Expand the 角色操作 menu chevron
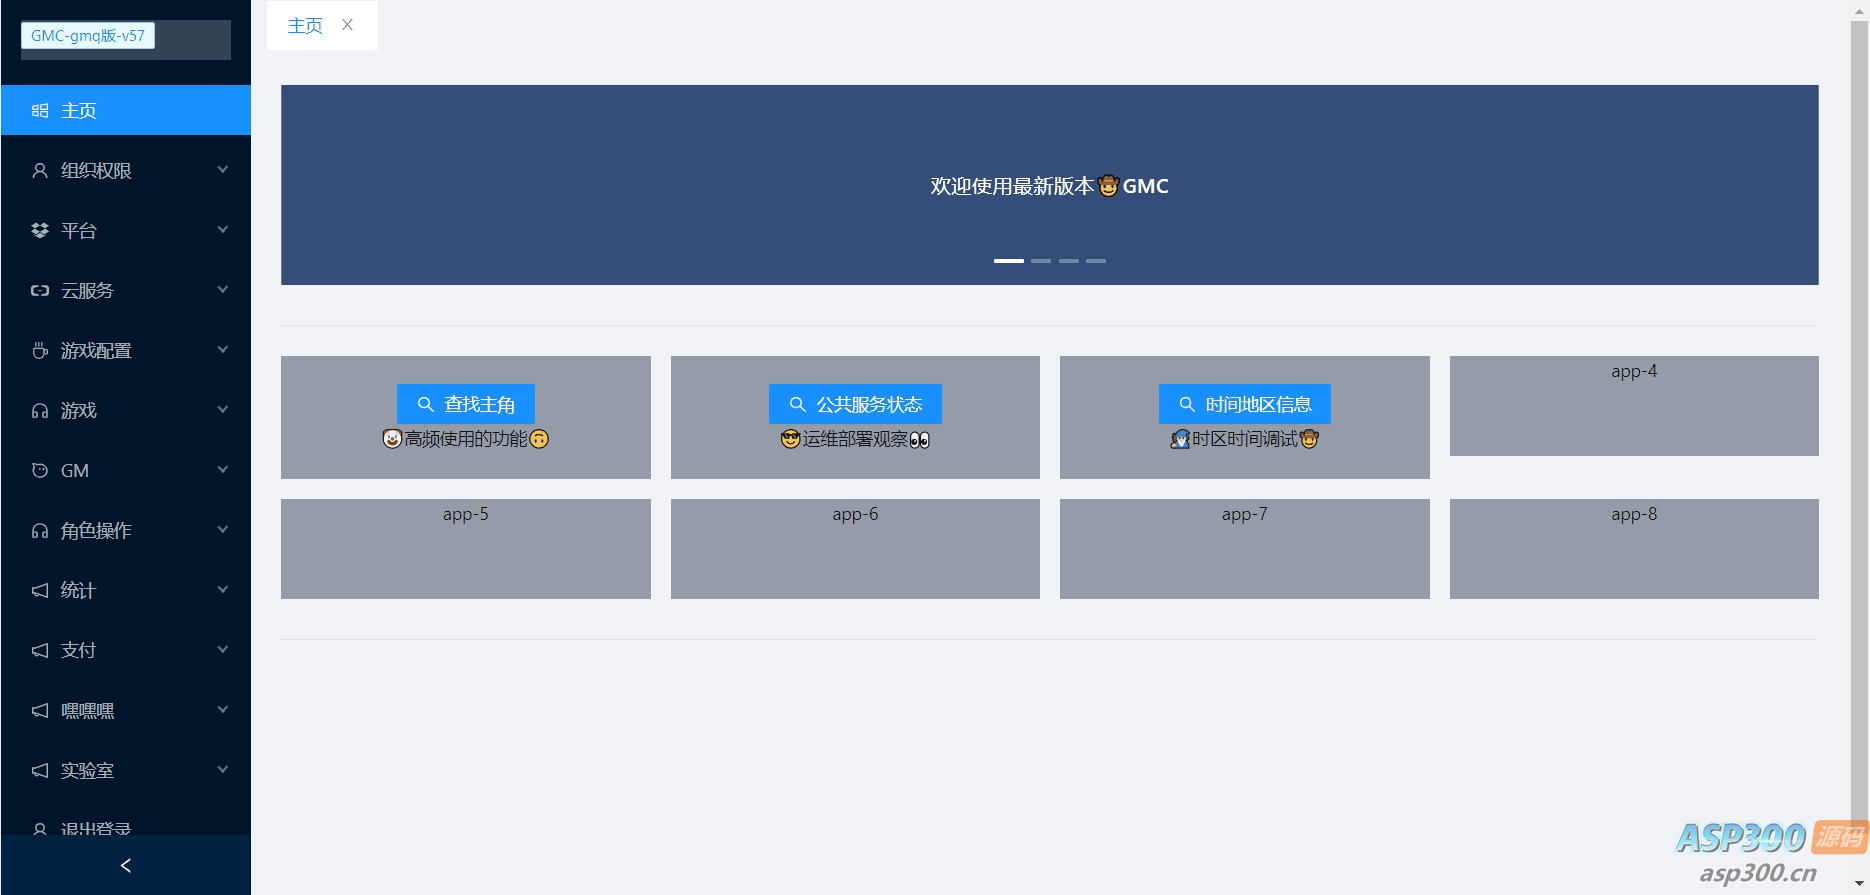 223,530
